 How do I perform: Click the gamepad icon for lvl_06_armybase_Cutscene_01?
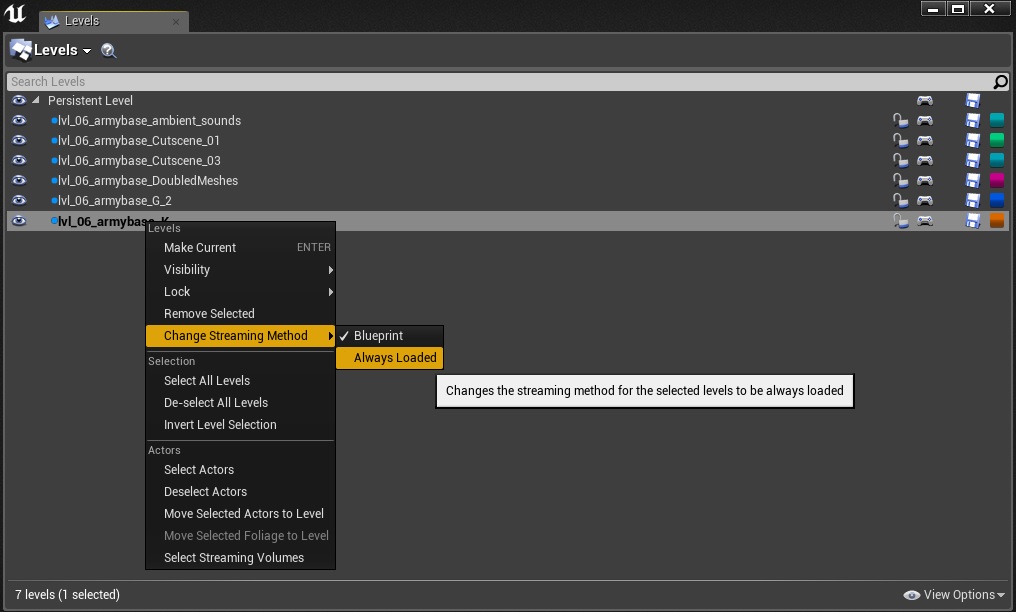coord(925,141)
